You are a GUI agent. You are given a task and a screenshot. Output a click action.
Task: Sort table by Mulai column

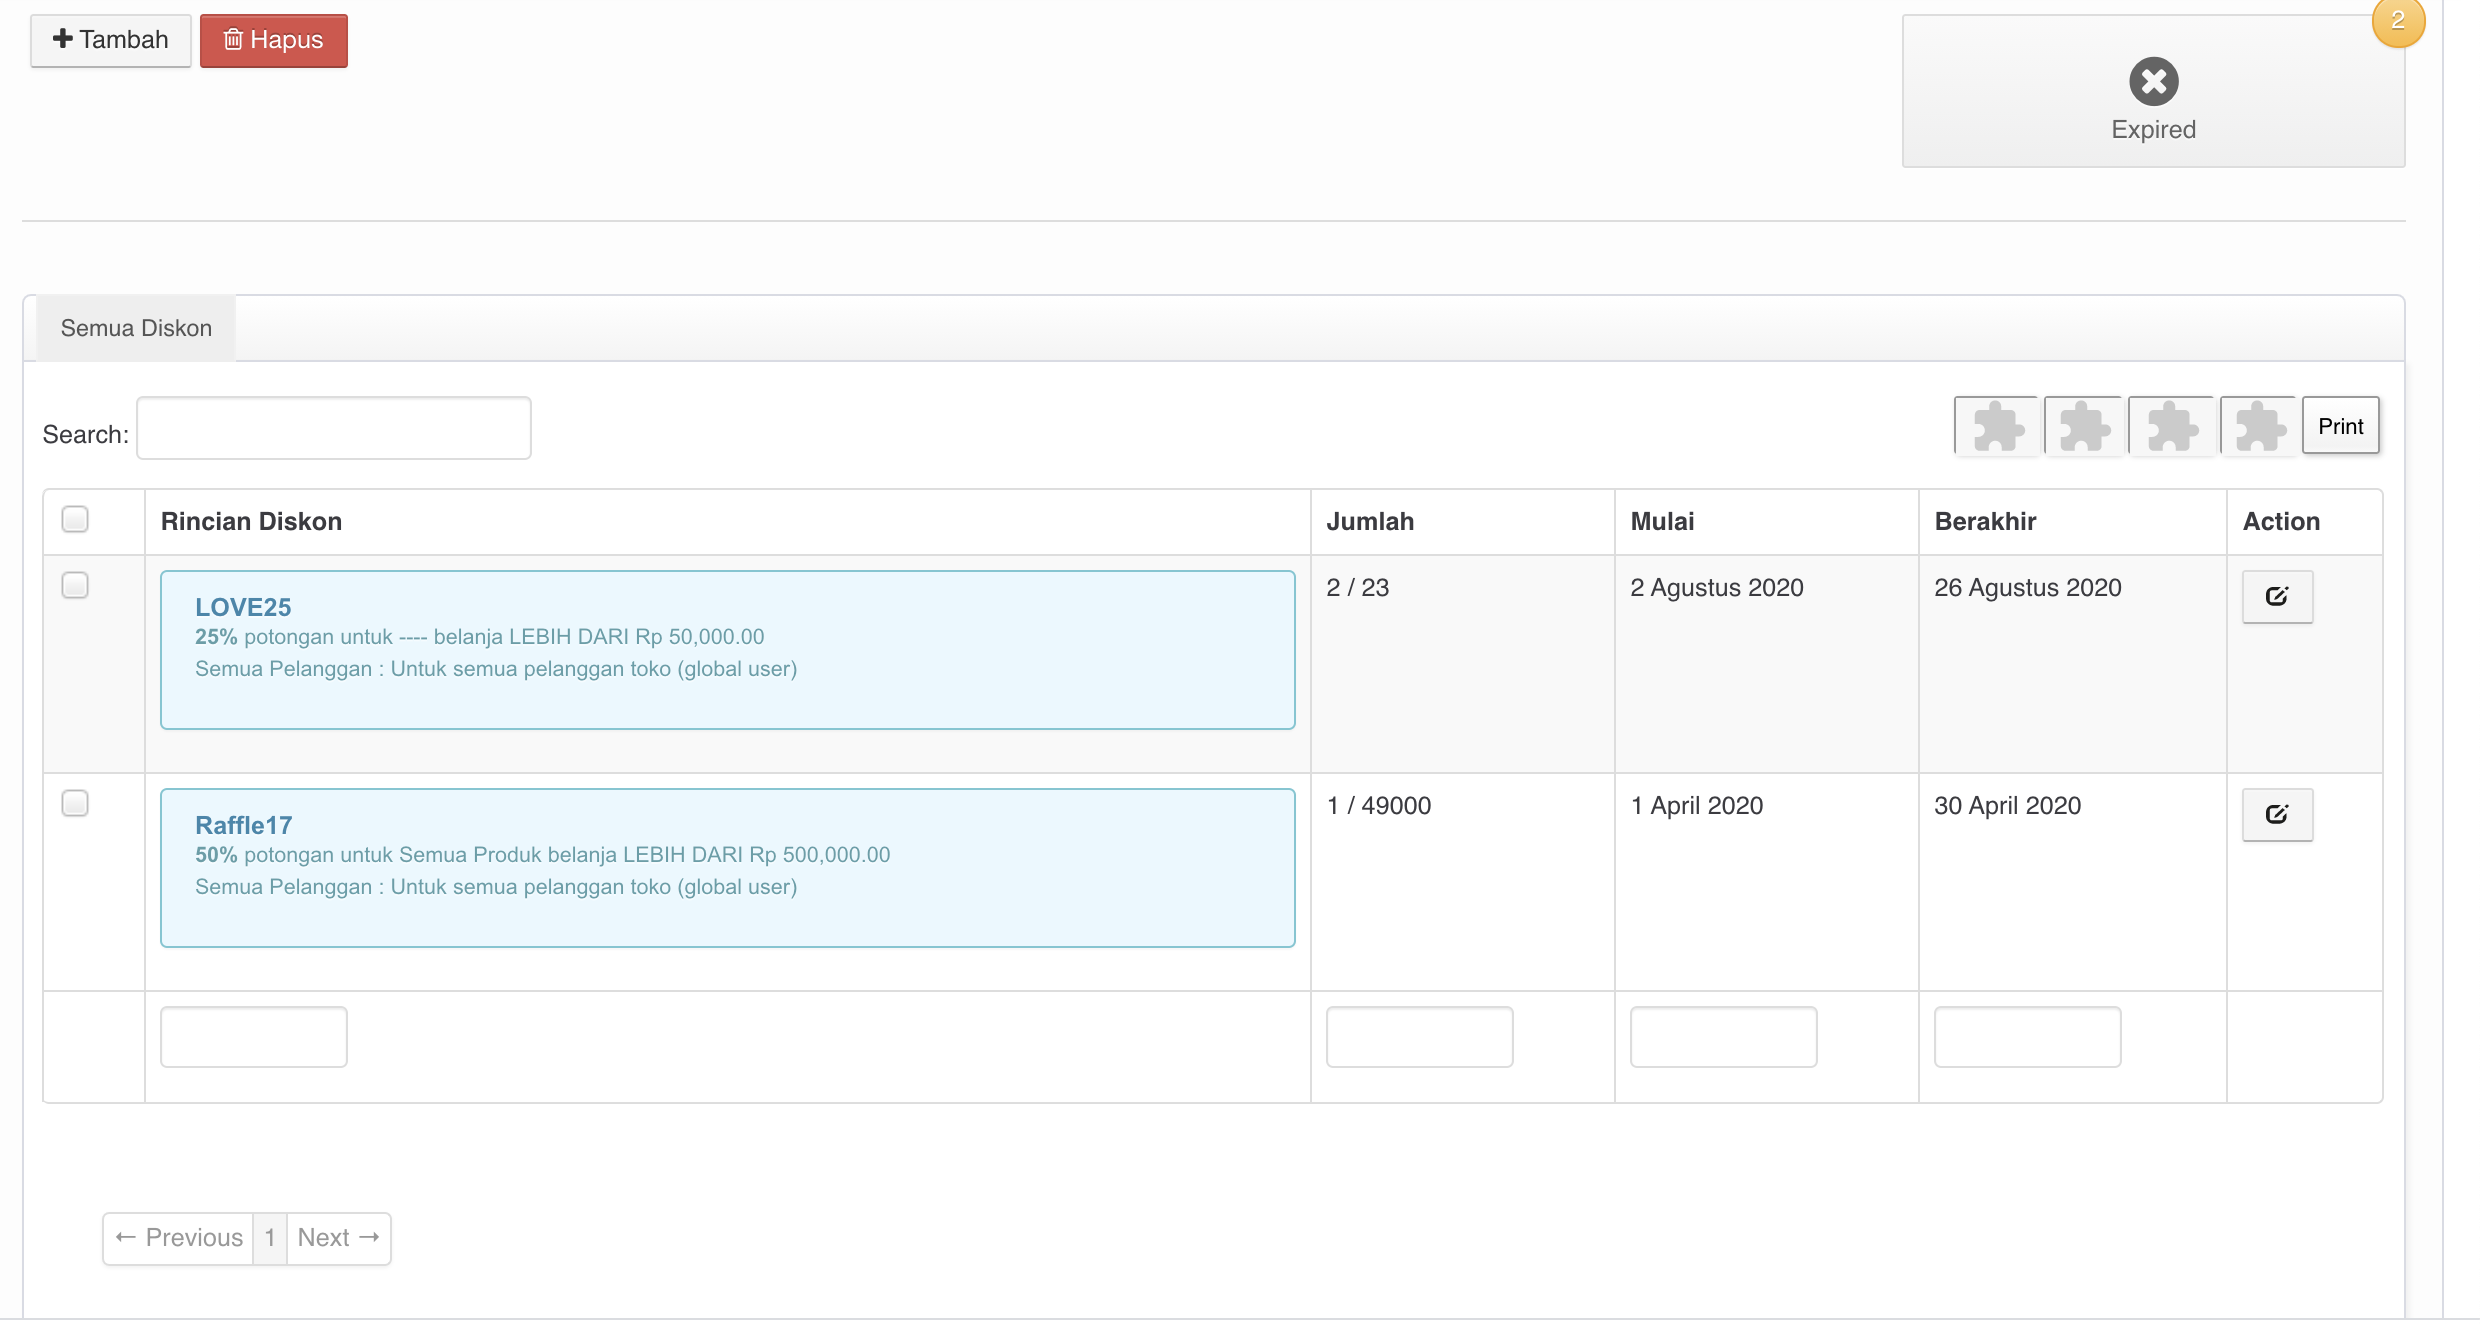click(1662, 521)
